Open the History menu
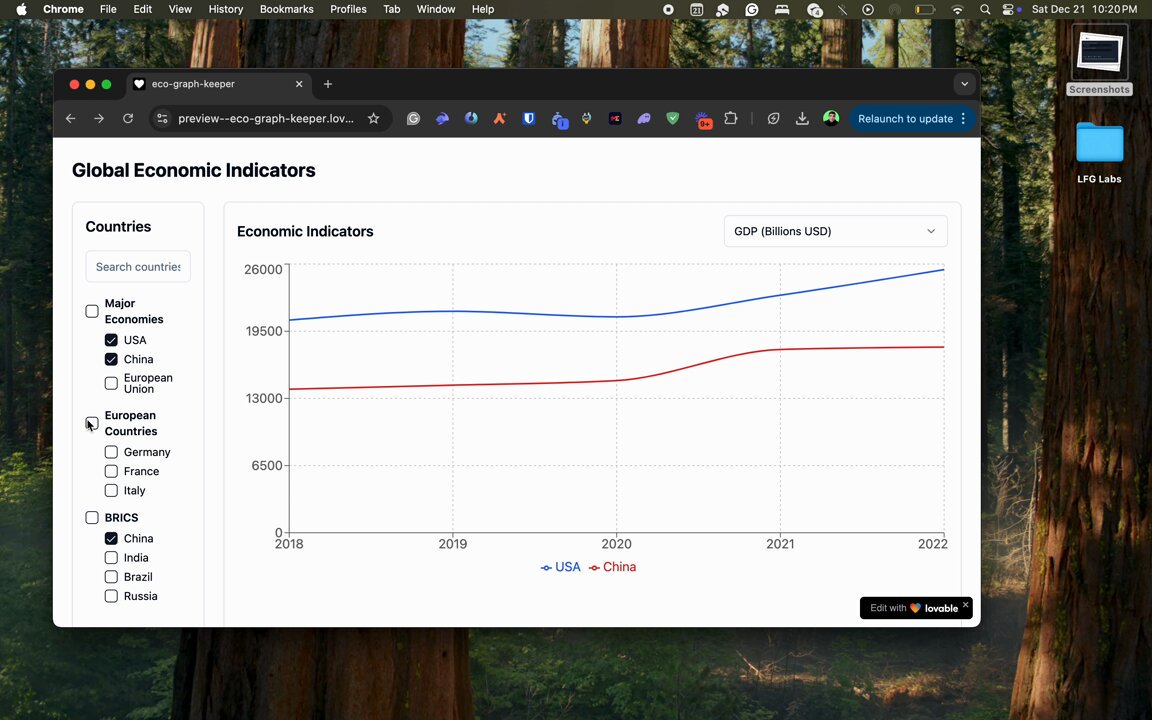Viewport: 1152px width, 720px height. (226, 10)
